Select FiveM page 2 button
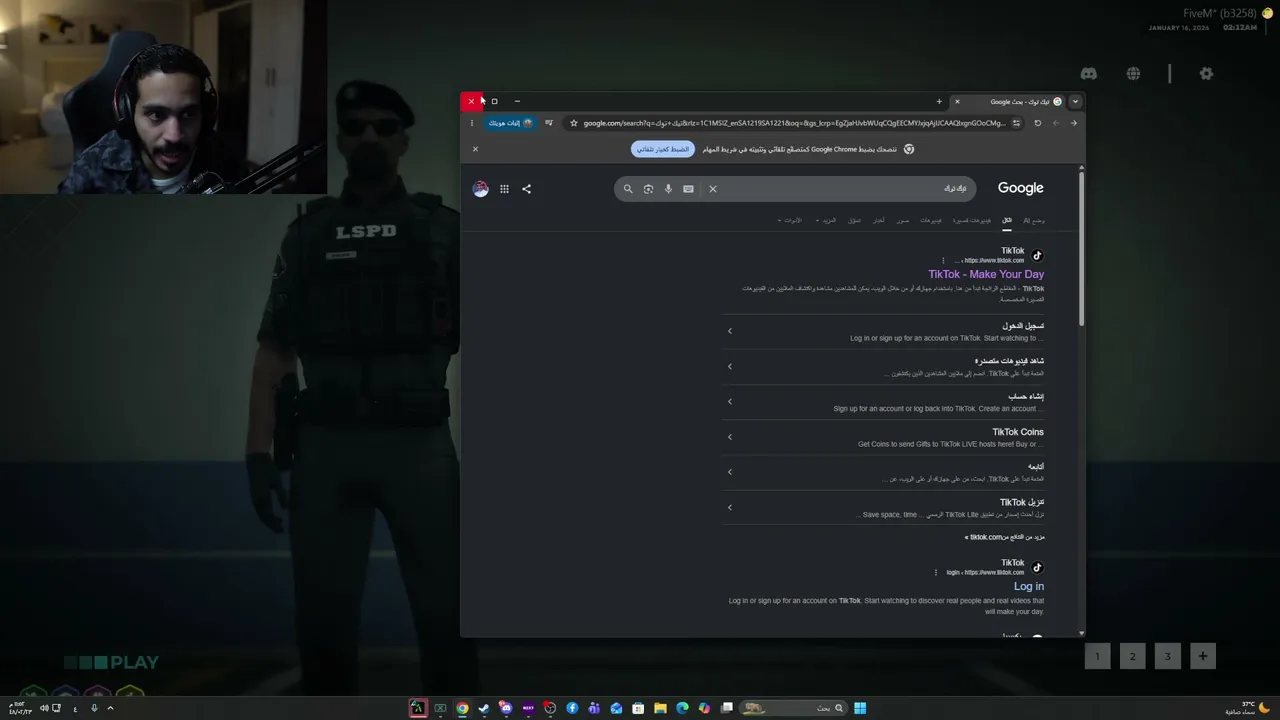 coord(1132,656)
